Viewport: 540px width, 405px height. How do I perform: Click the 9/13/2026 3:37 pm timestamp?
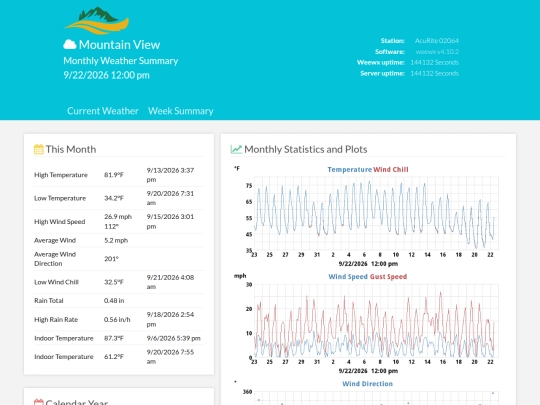[x=170, y=175]
